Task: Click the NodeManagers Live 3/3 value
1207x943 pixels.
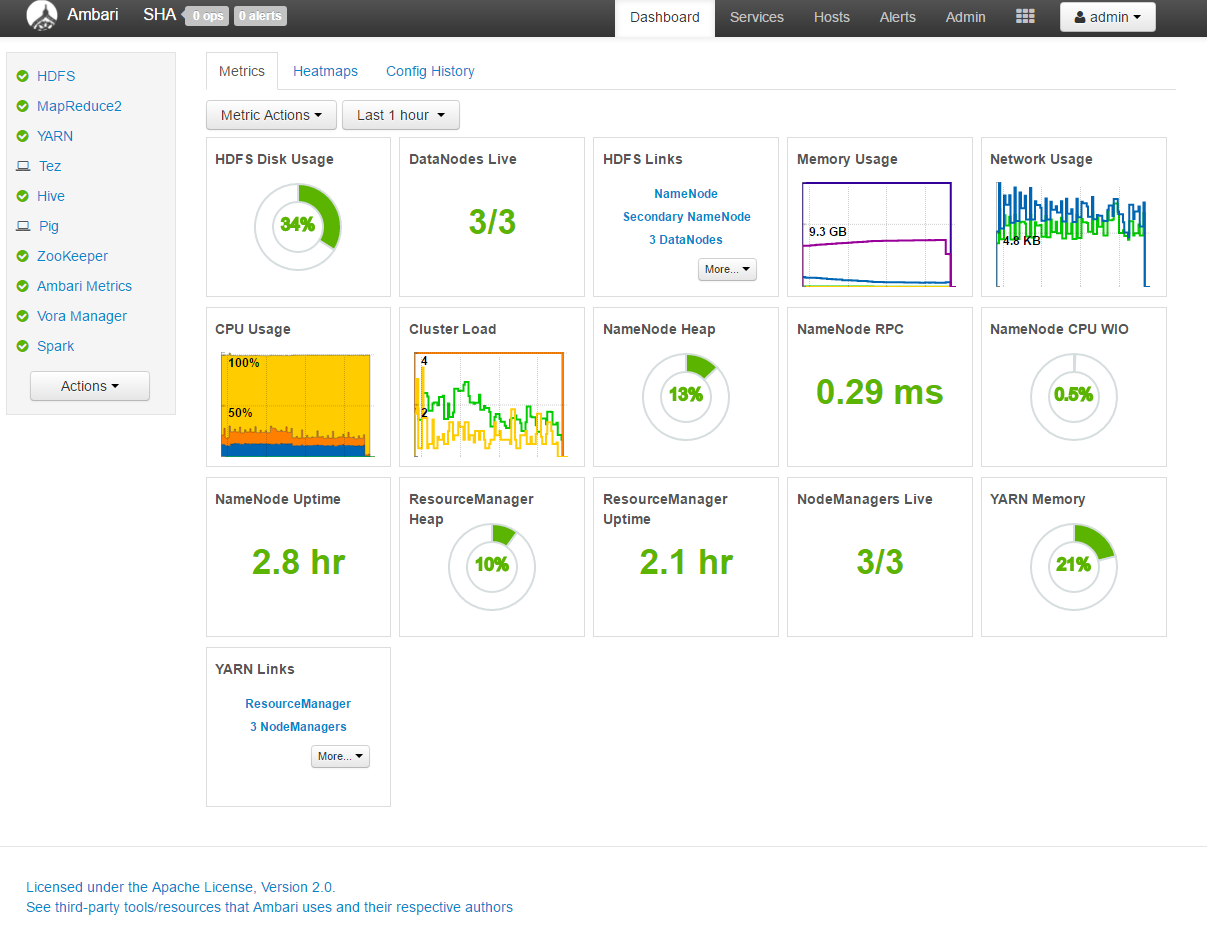Action: [x=880, y=562]
